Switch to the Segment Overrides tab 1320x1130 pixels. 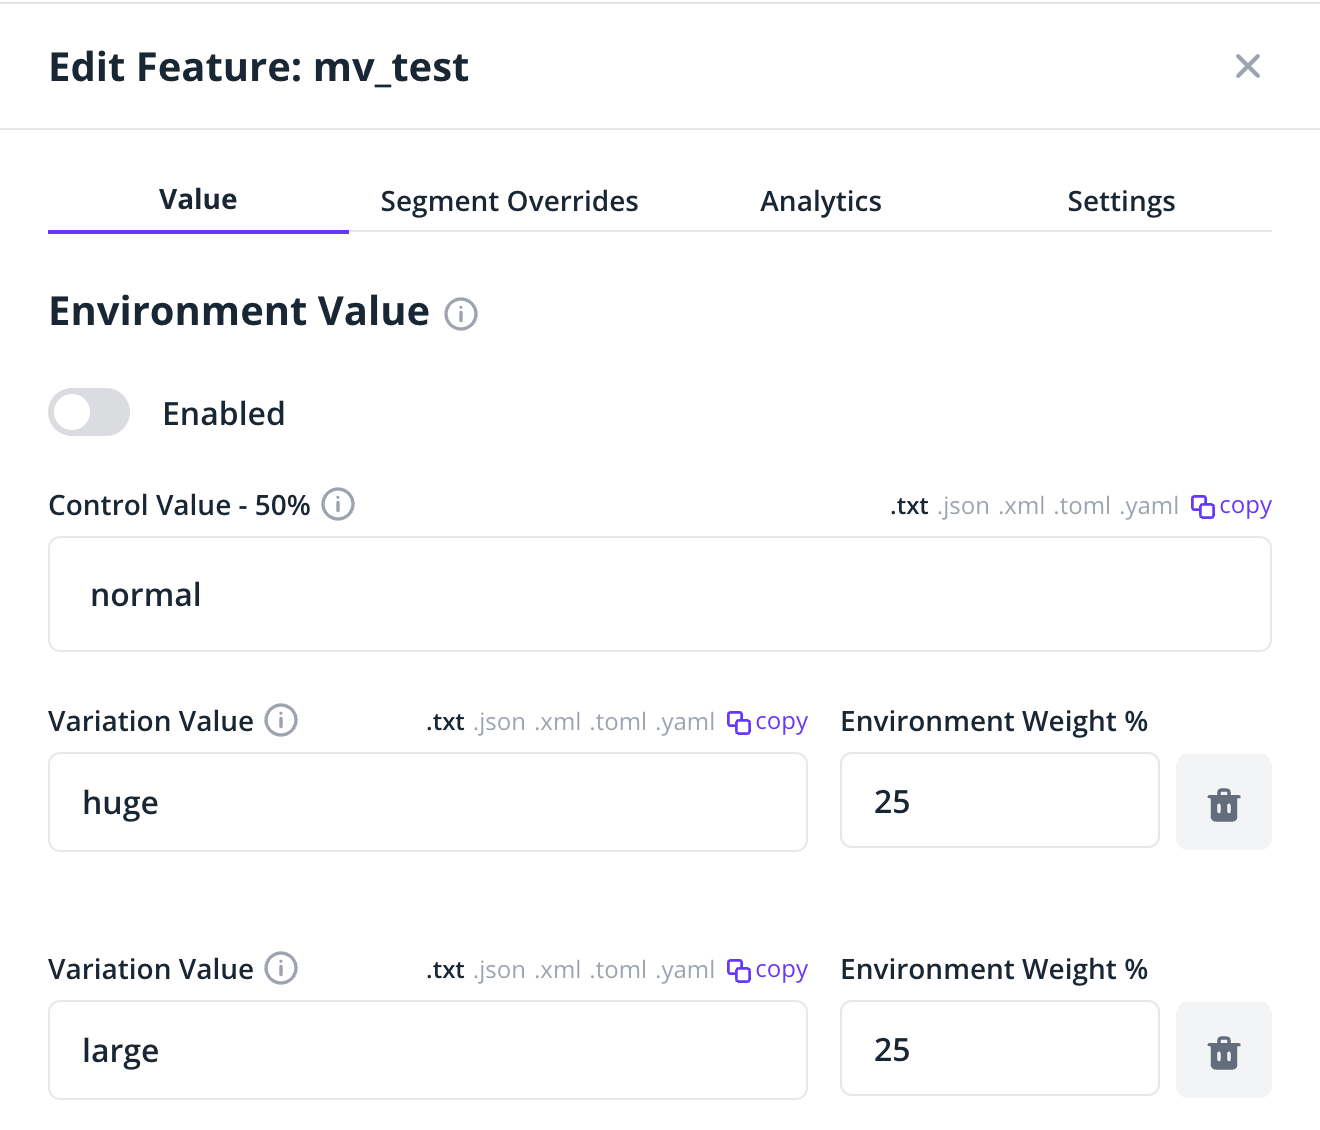click(x=509, y=202)
